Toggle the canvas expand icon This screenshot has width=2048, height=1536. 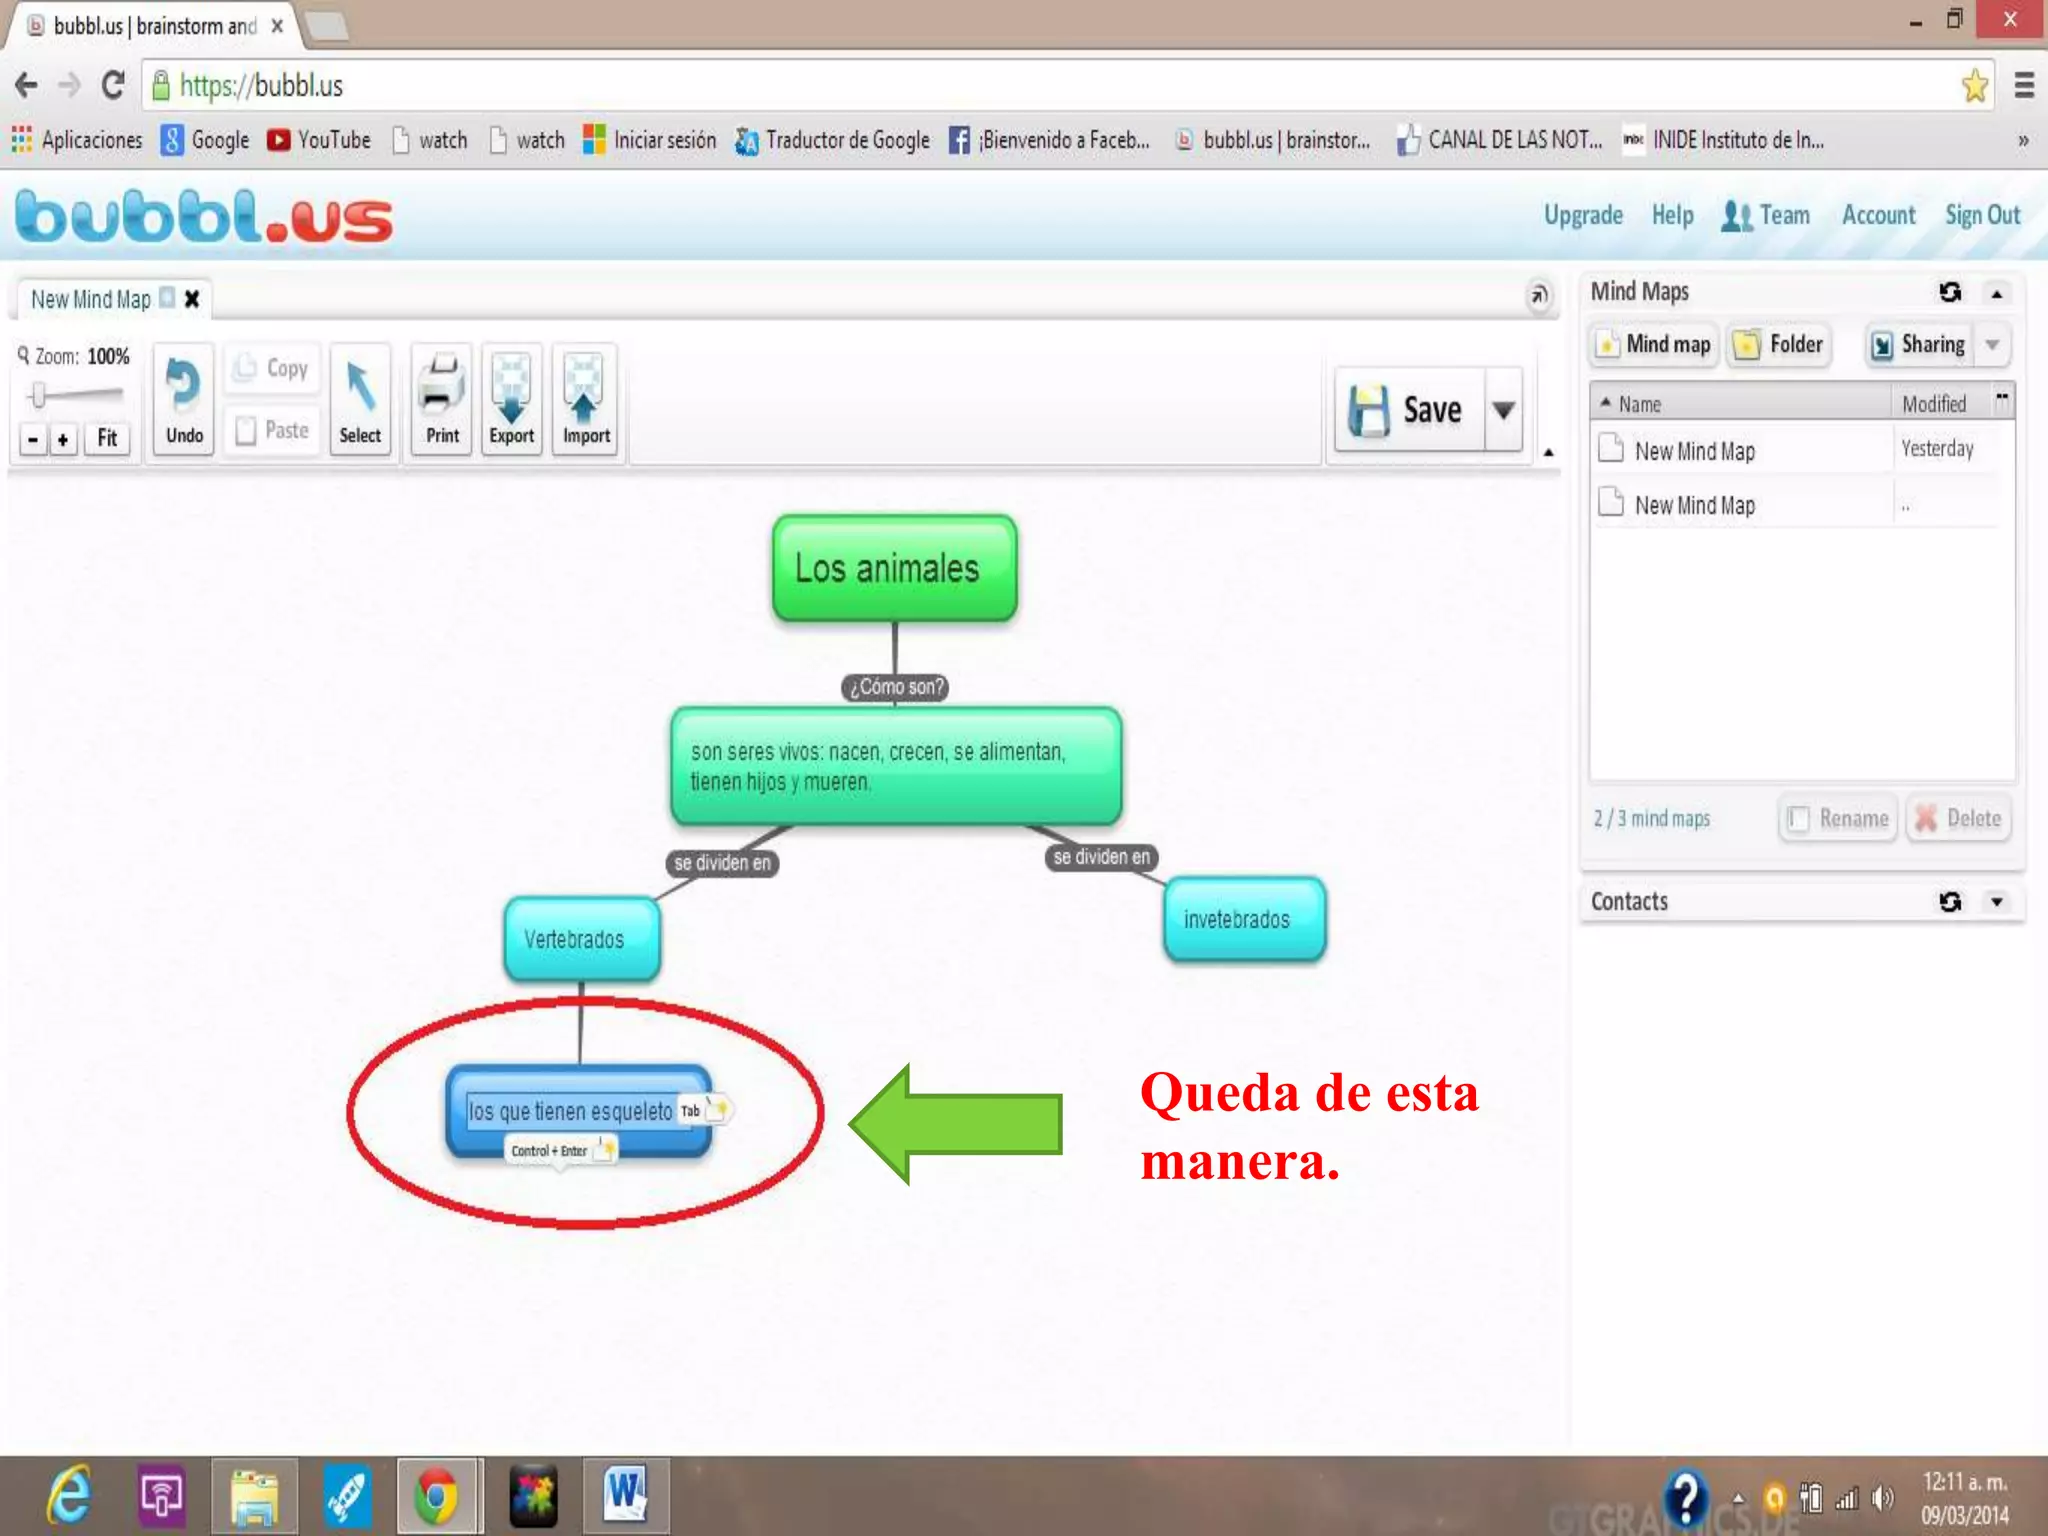coord(1539,295)
